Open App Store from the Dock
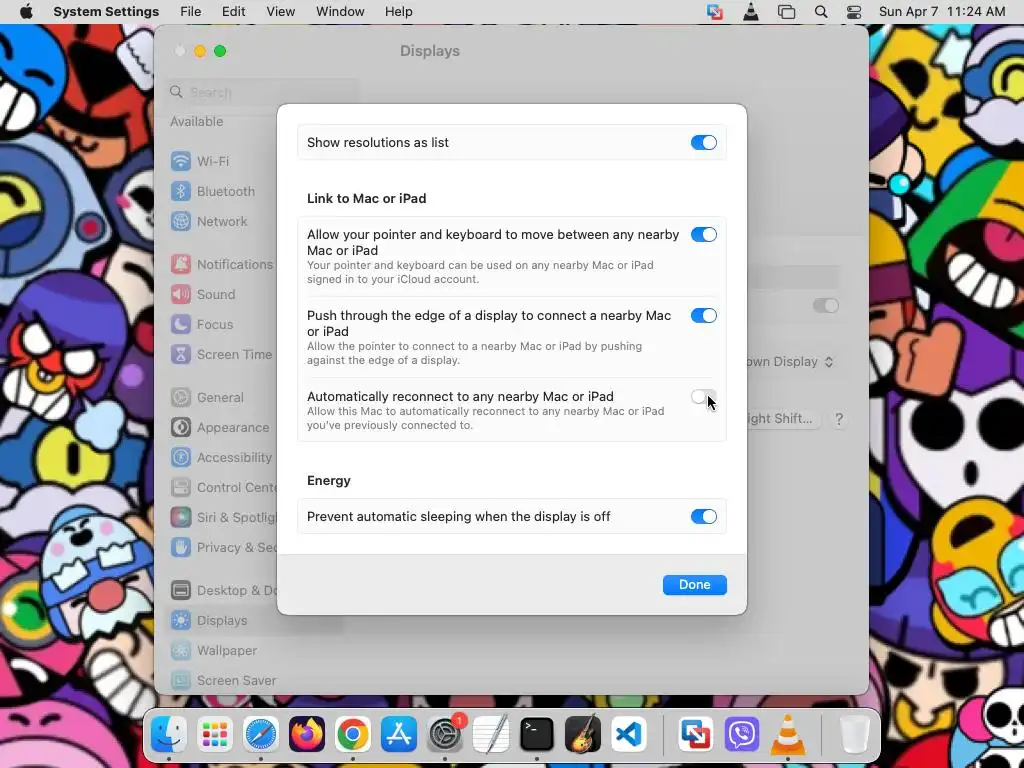Image resolution: width=1024 pixels, height=768 pixels. tap(398, 735)
